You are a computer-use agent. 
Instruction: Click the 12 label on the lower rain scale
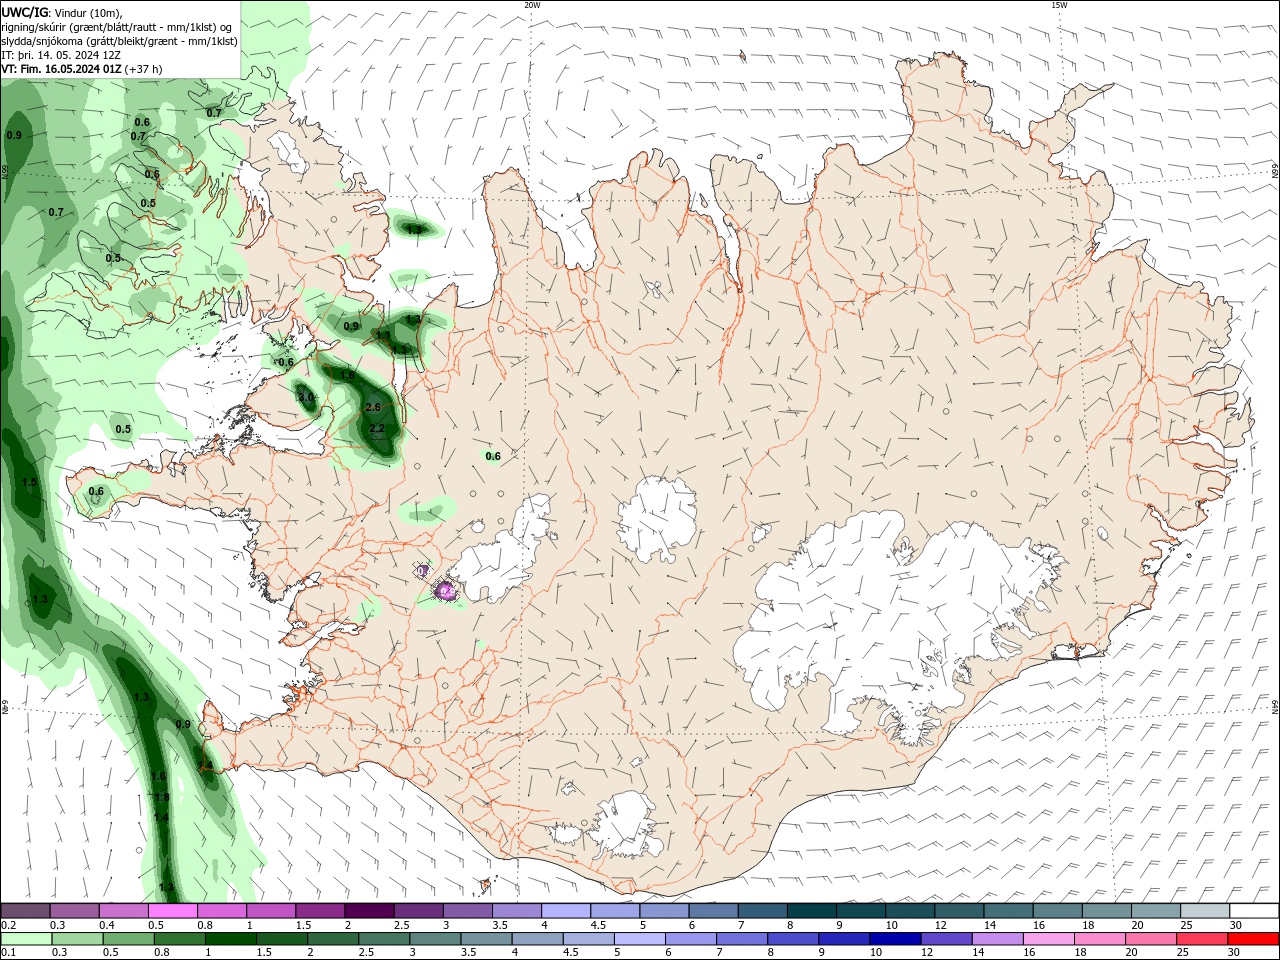pos(927,952)
